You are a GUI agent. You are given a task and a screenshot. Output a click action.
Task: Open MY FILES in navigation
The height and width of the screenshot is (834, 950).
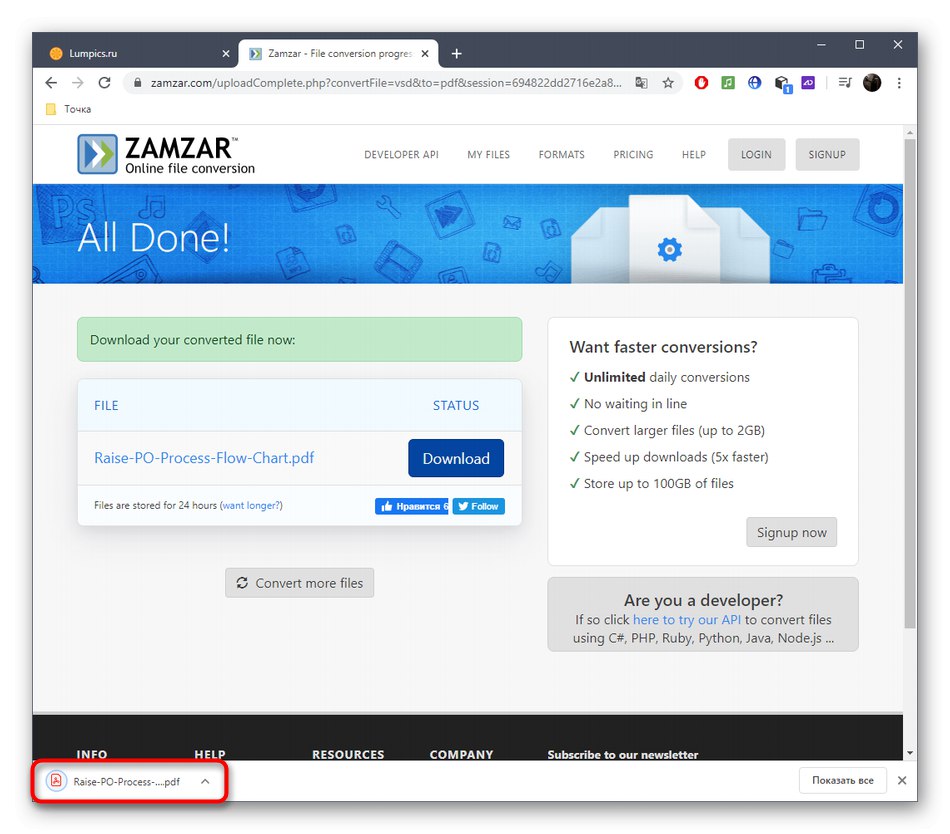488,154
